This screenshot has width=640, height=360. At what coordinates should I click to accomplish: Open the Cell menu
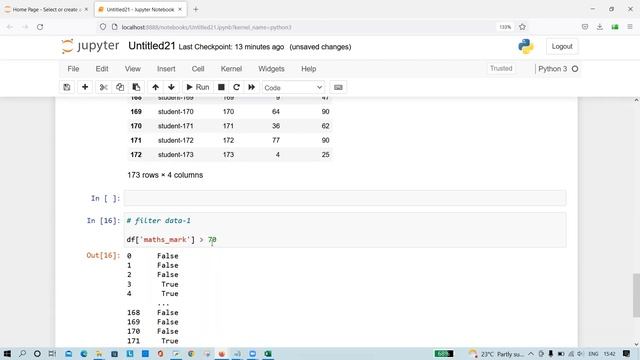pyautogui.click(x=198, y=69)
